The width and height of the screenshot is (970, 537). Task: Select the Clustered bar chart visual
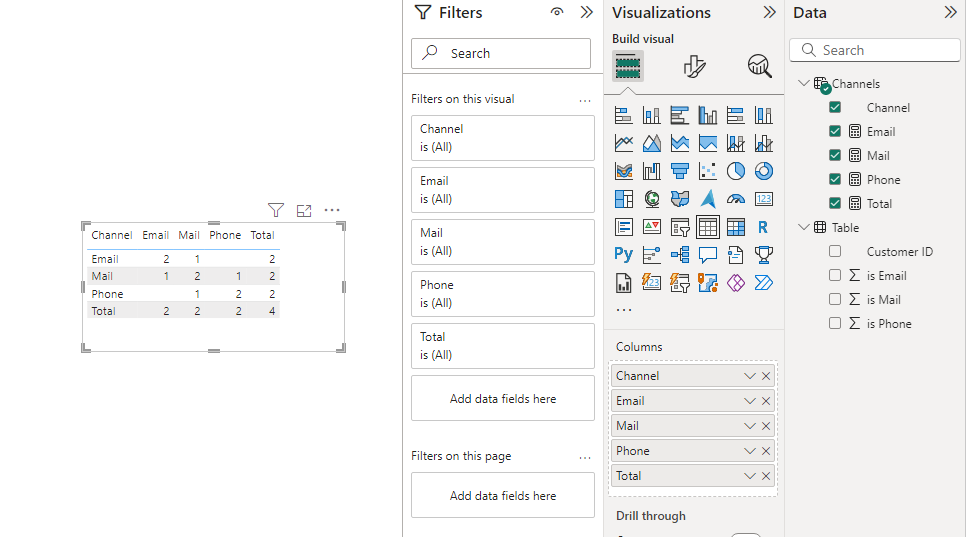tap(679, 115)
